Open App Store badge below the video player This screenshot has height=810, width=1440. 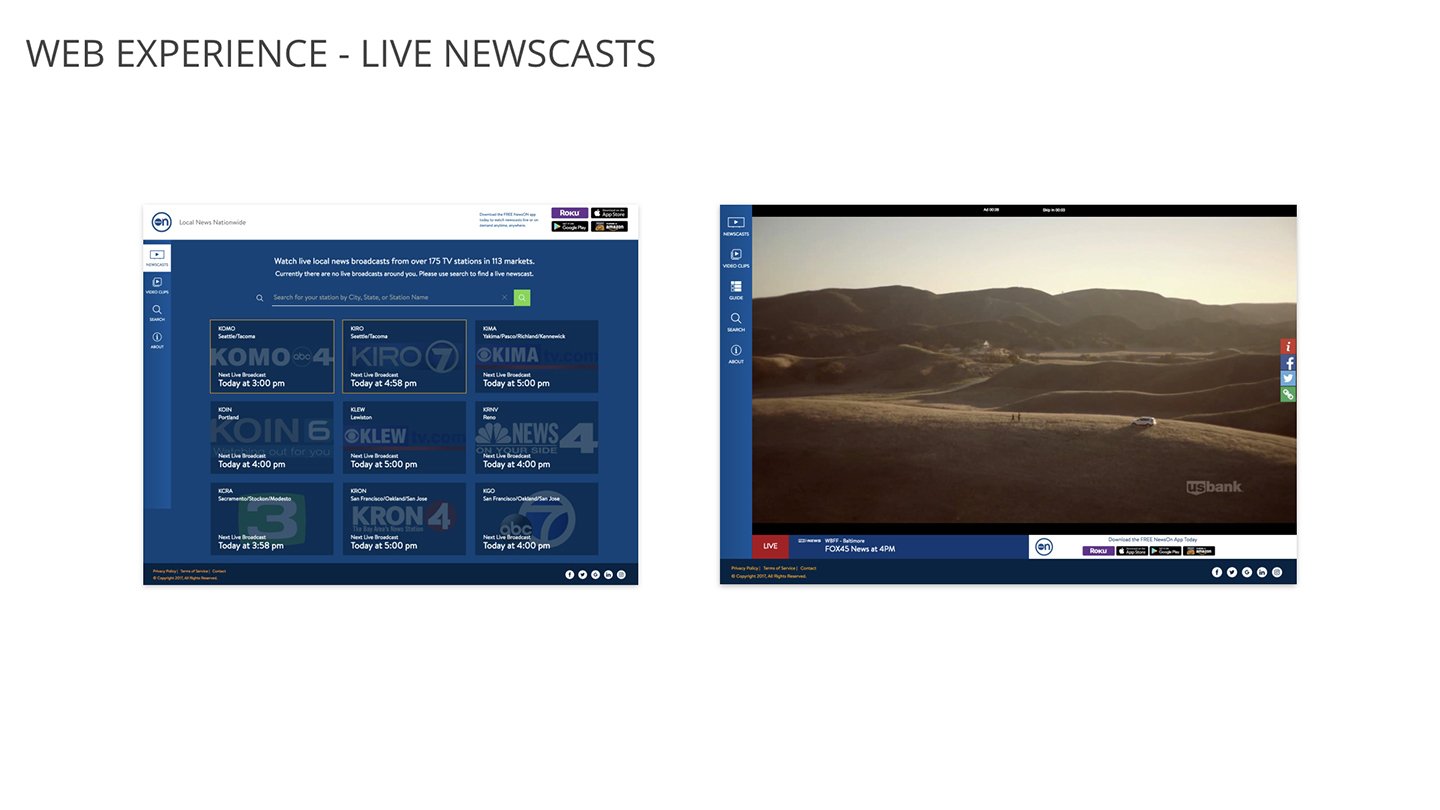click(1132, 551)
